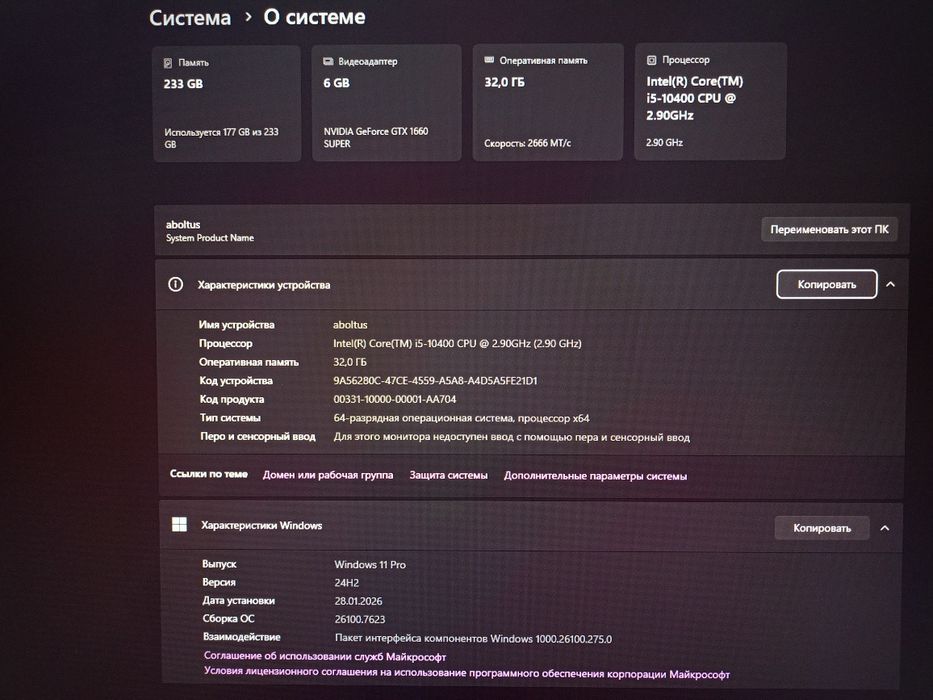Click the OS build value 26100.7623

[x=359, y=619]
